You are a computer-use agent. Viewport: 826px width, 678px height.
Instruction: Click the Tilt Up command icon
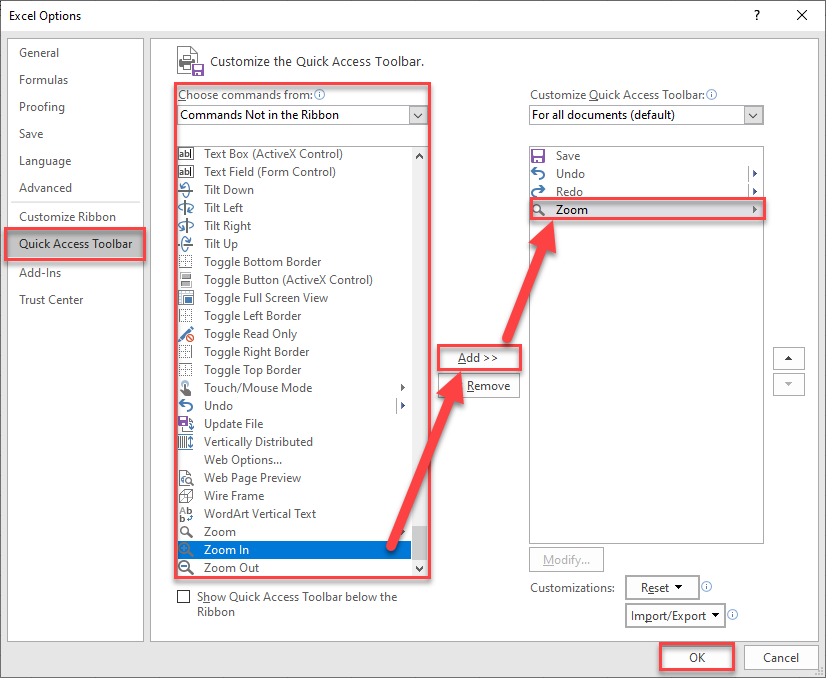[x=186, y=243]
